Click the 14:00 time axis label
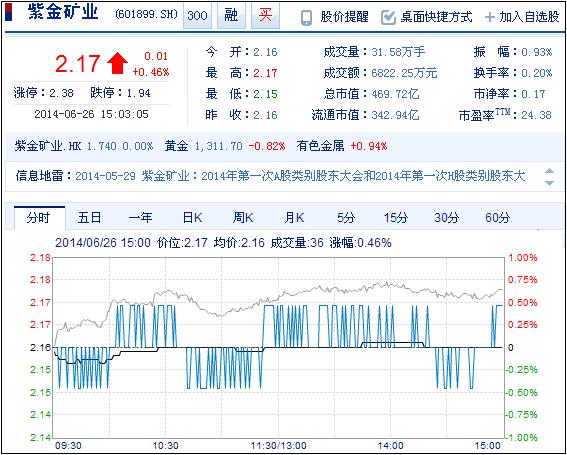567x455 pixels. (x=390, y=445)
